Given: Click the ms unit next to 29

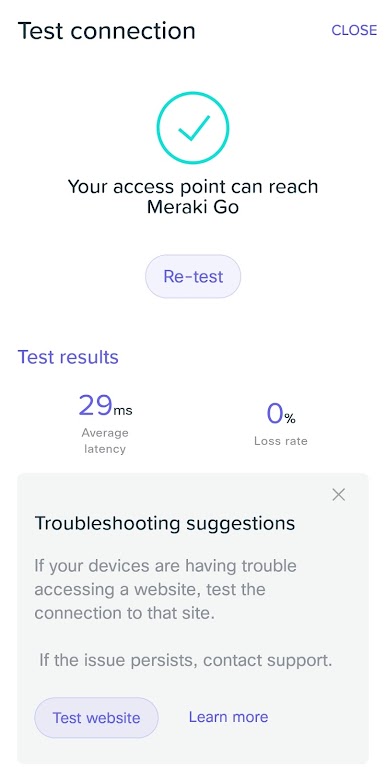Looking at the screenshot, I should point(123,410).
